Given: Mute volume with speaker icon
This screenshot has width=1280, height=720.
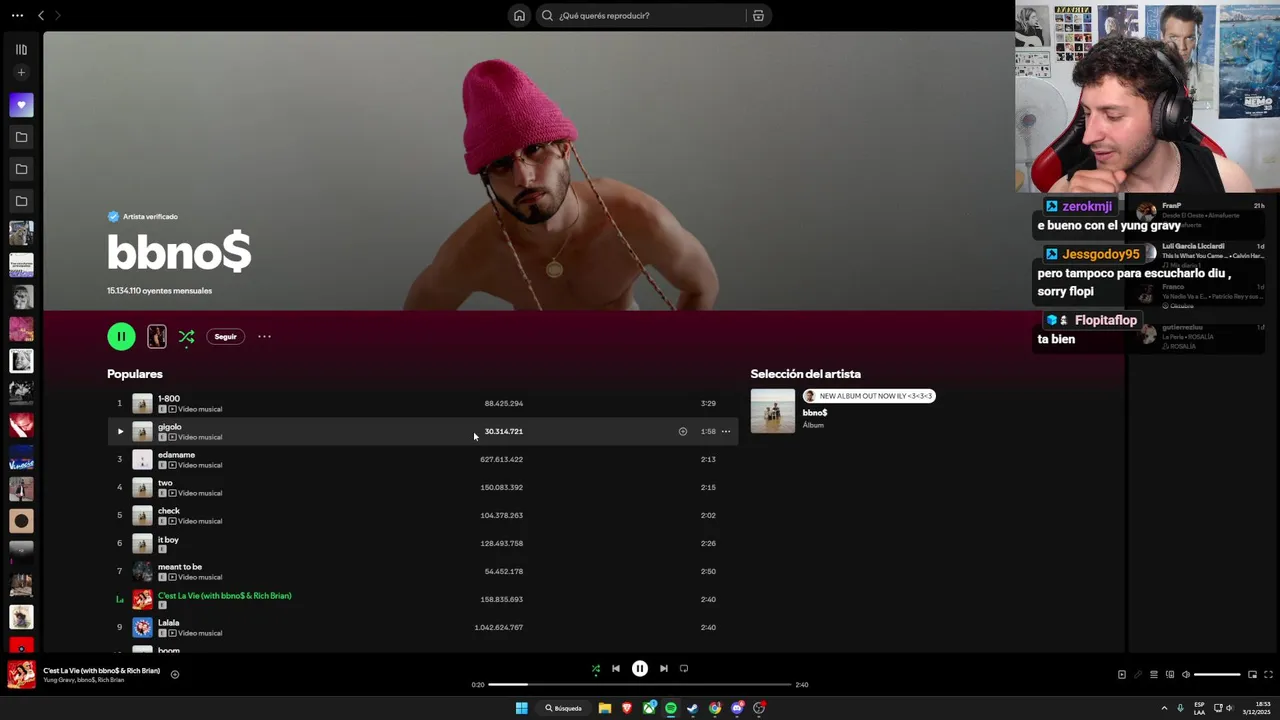Looking at the screenshot, I should pos(1186,674).
